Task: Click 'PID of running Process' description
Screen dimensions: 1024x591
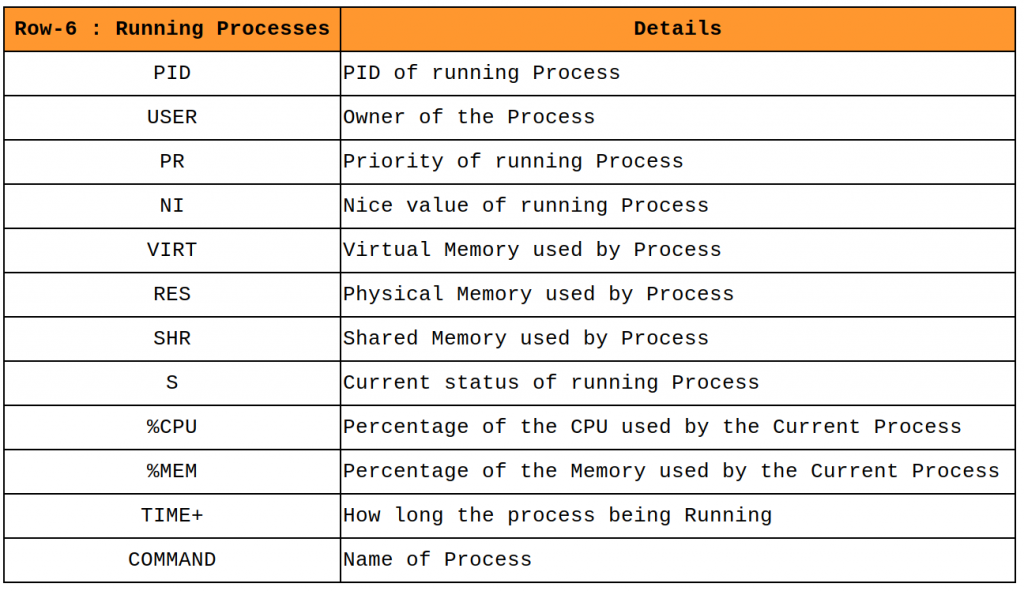Action: (x=481, y=73)
